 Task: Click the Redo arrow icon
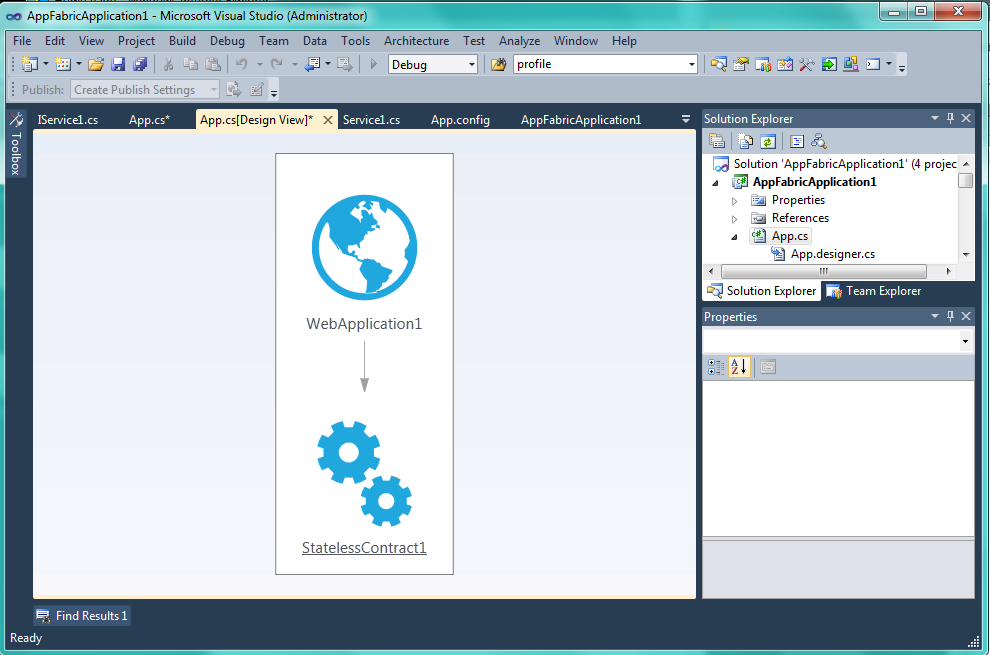pyautogui.click(x=277, y=64)
